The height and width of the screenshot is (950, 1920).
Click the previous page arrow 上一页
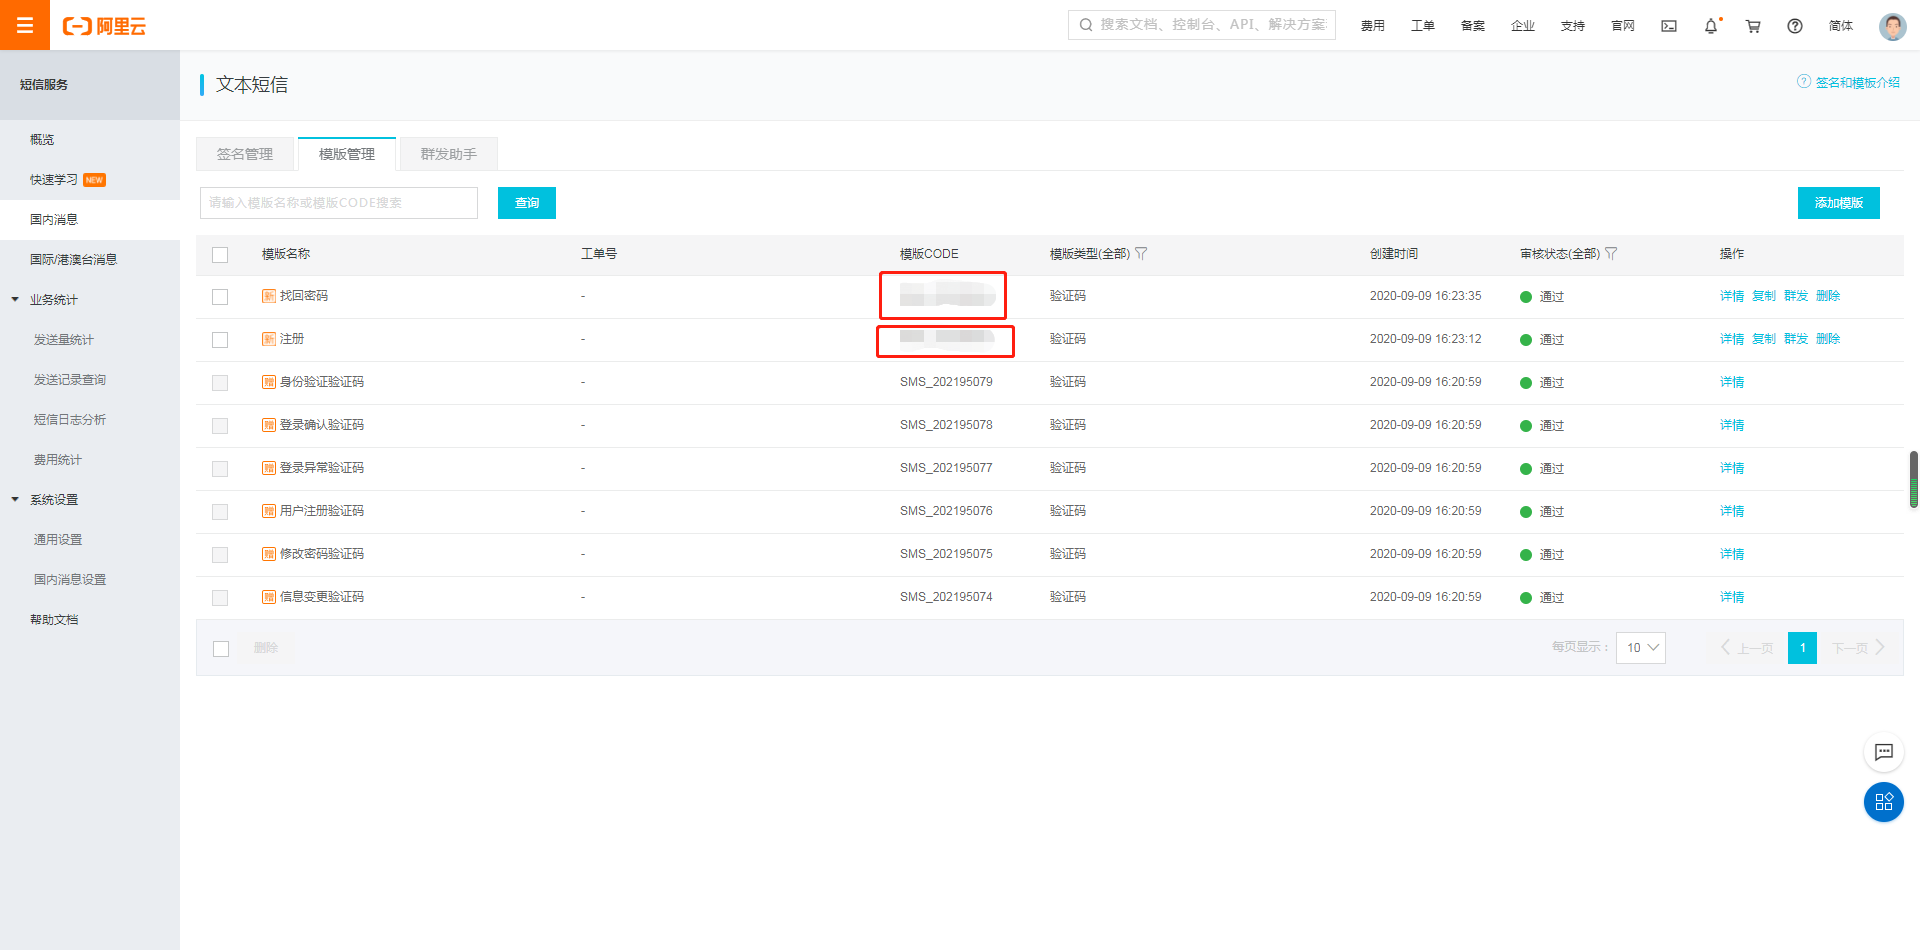[x=1747, y=648]
